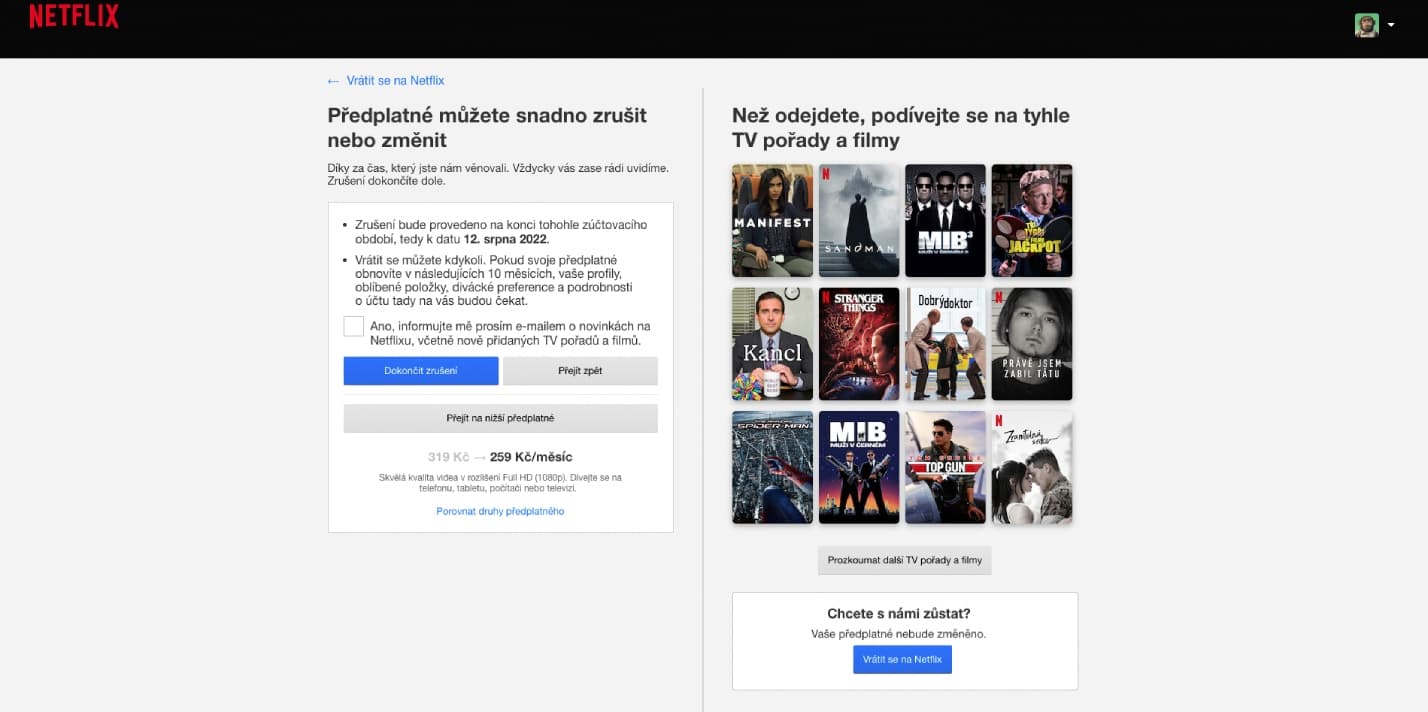Open the Sandman thumbnail

click(x=858, y=220)
